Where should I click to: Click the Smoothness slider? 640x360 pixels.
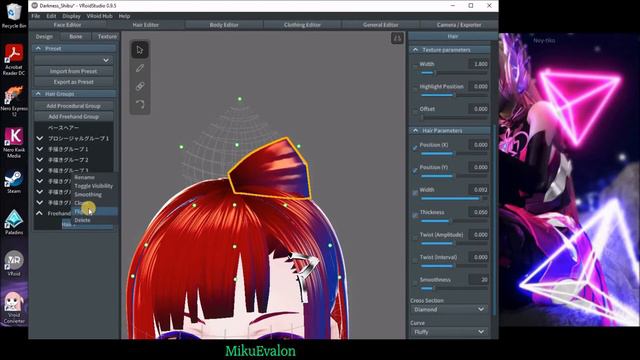(454, 288)
